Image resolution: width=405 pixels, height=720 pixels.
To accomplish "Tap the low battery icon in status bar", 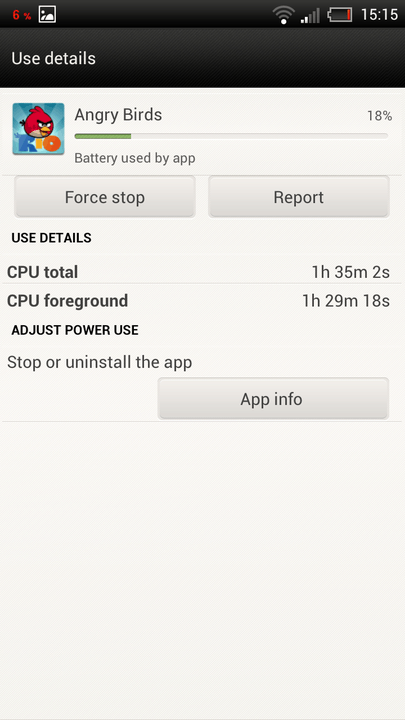I will tap(340, 15).
